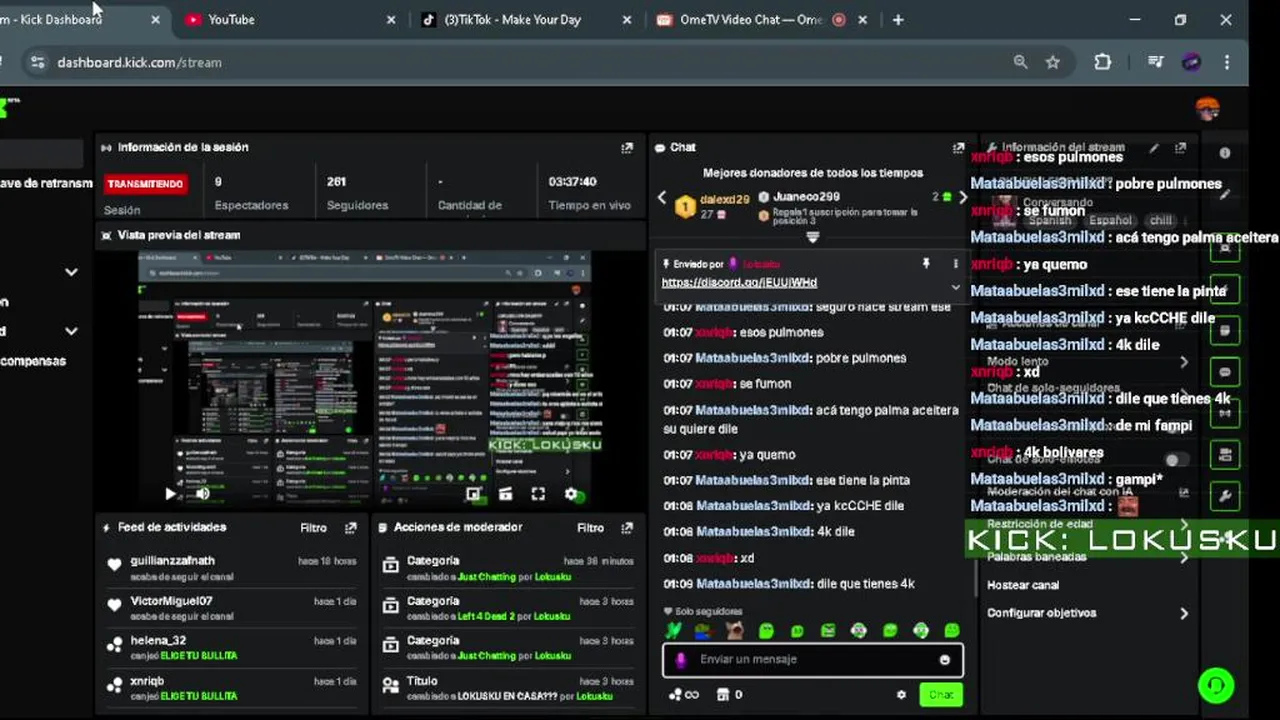1280x720 pixels.
Task: Close the TikTok tab
Action: tap(627, 20)
